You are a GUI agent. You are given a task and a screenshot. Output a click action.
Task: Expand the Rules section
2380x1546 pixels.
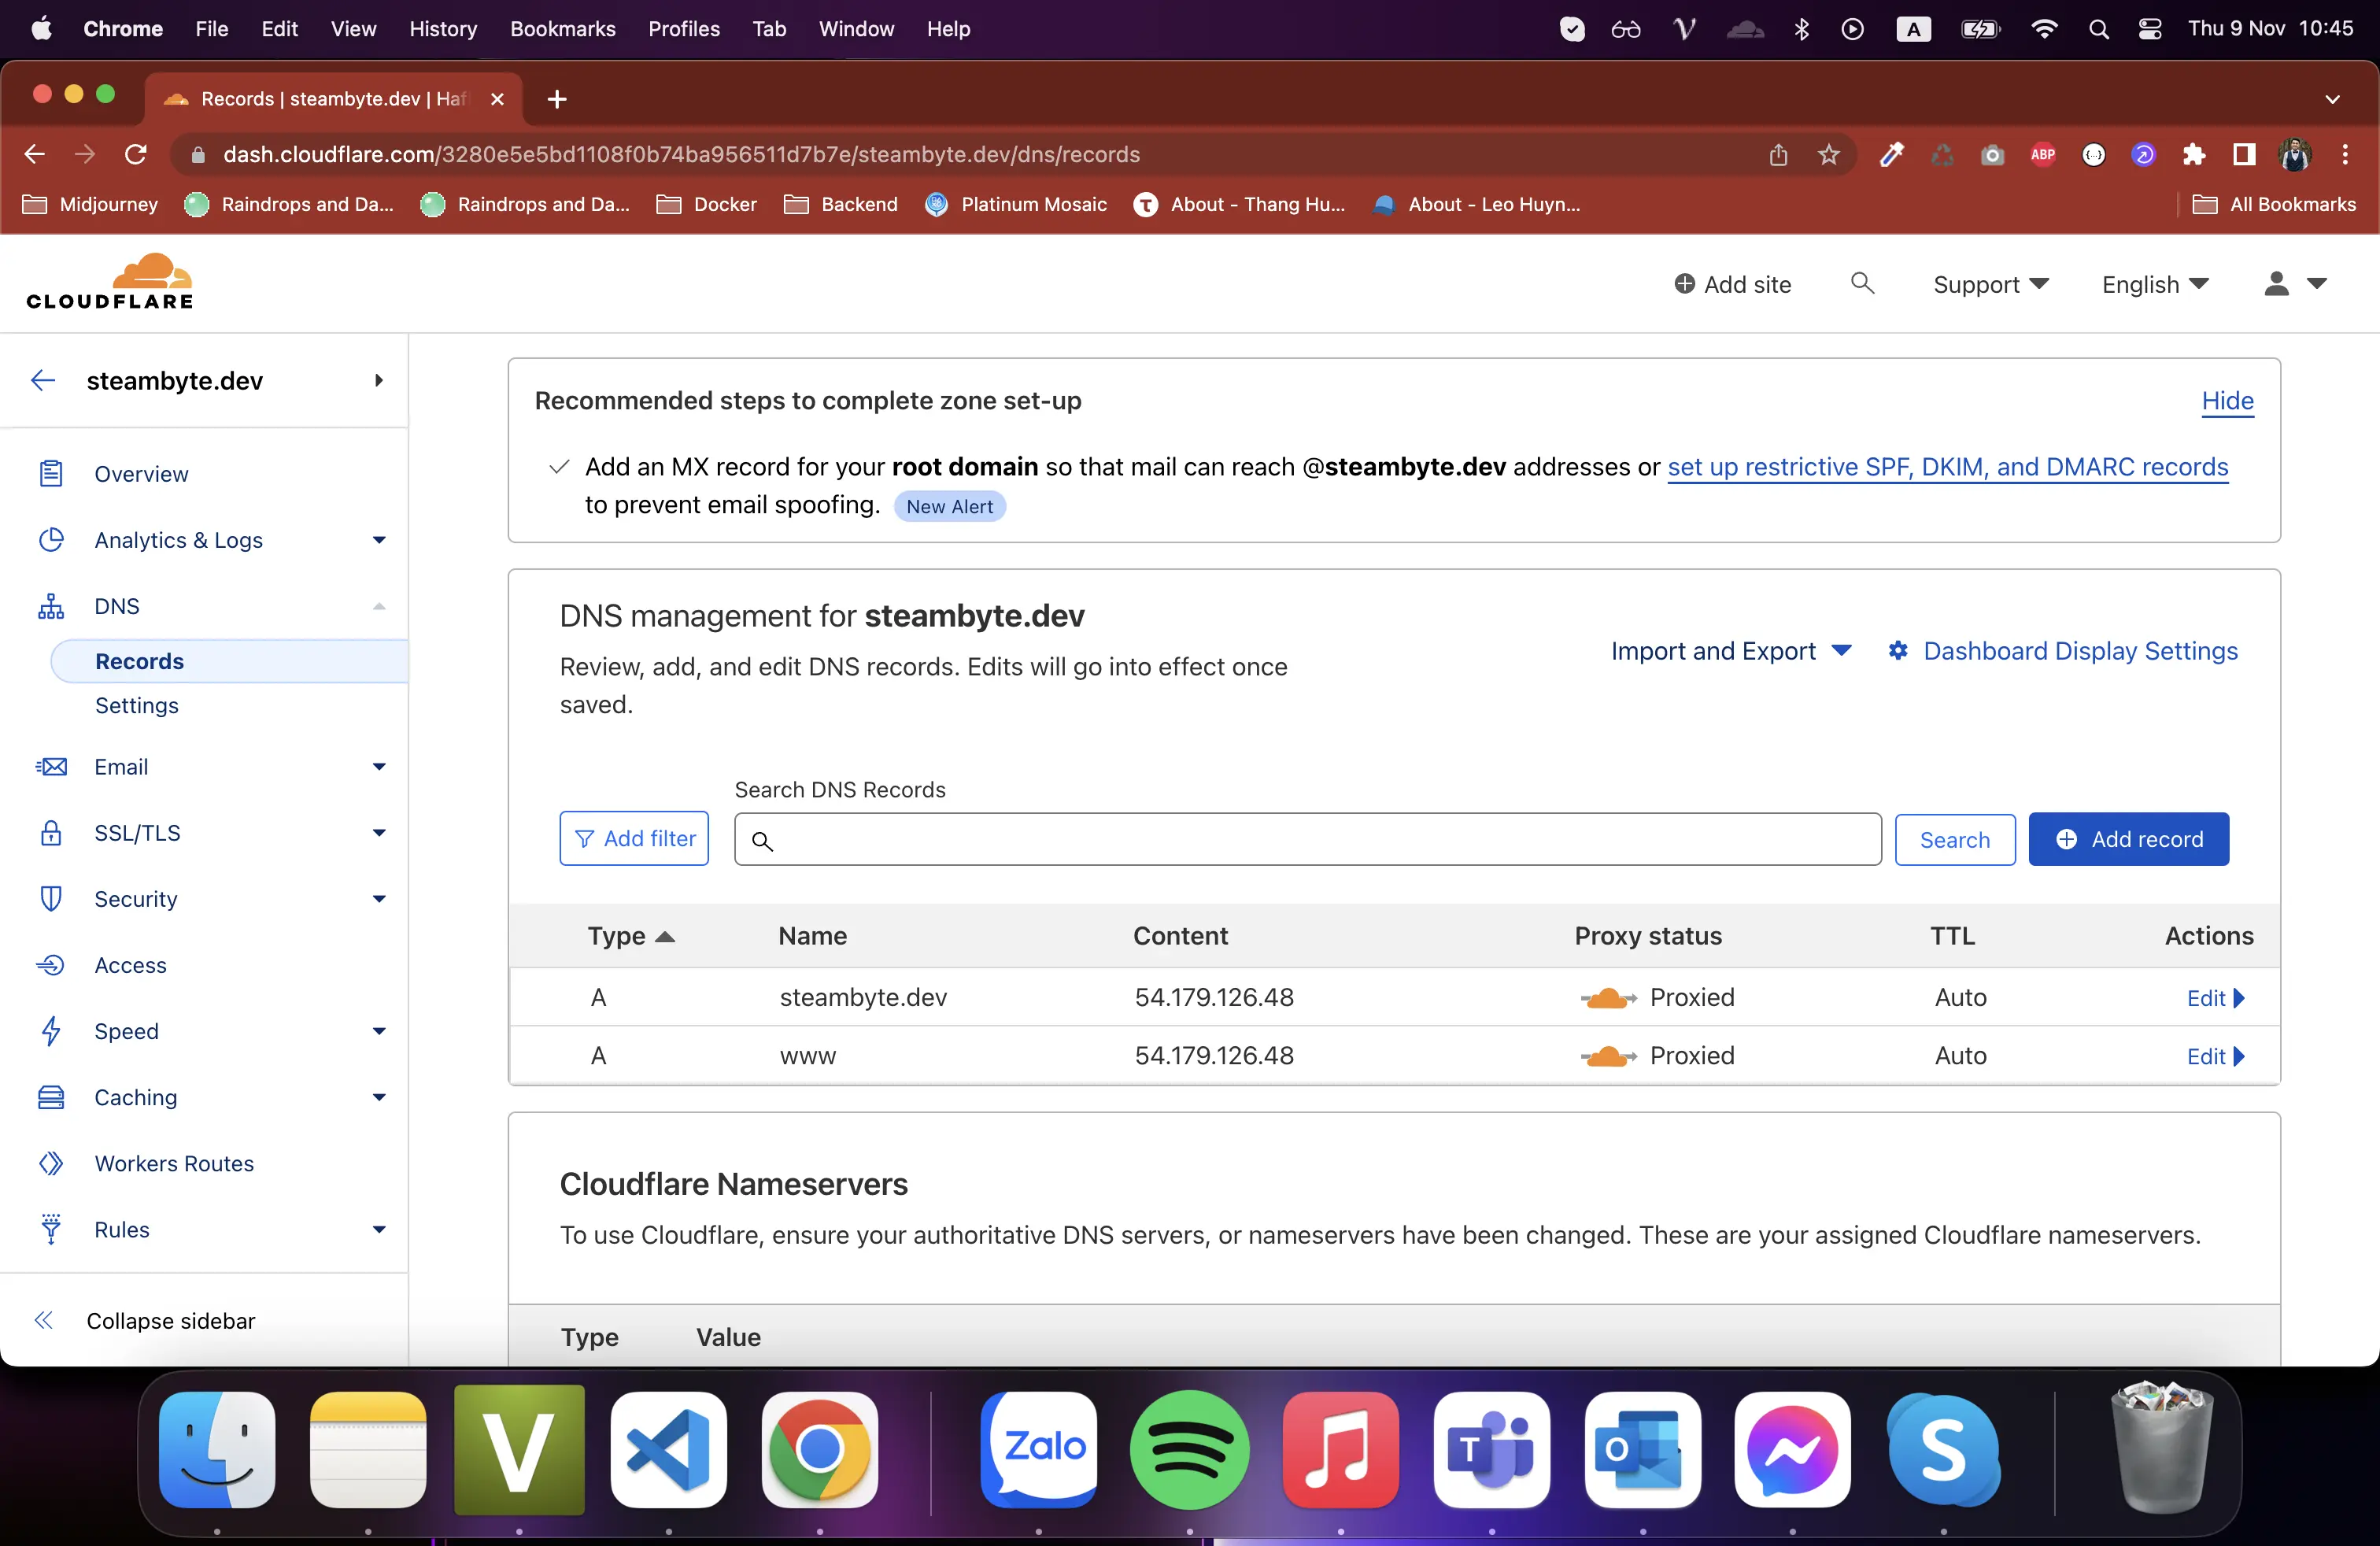tap(379, 1229)
